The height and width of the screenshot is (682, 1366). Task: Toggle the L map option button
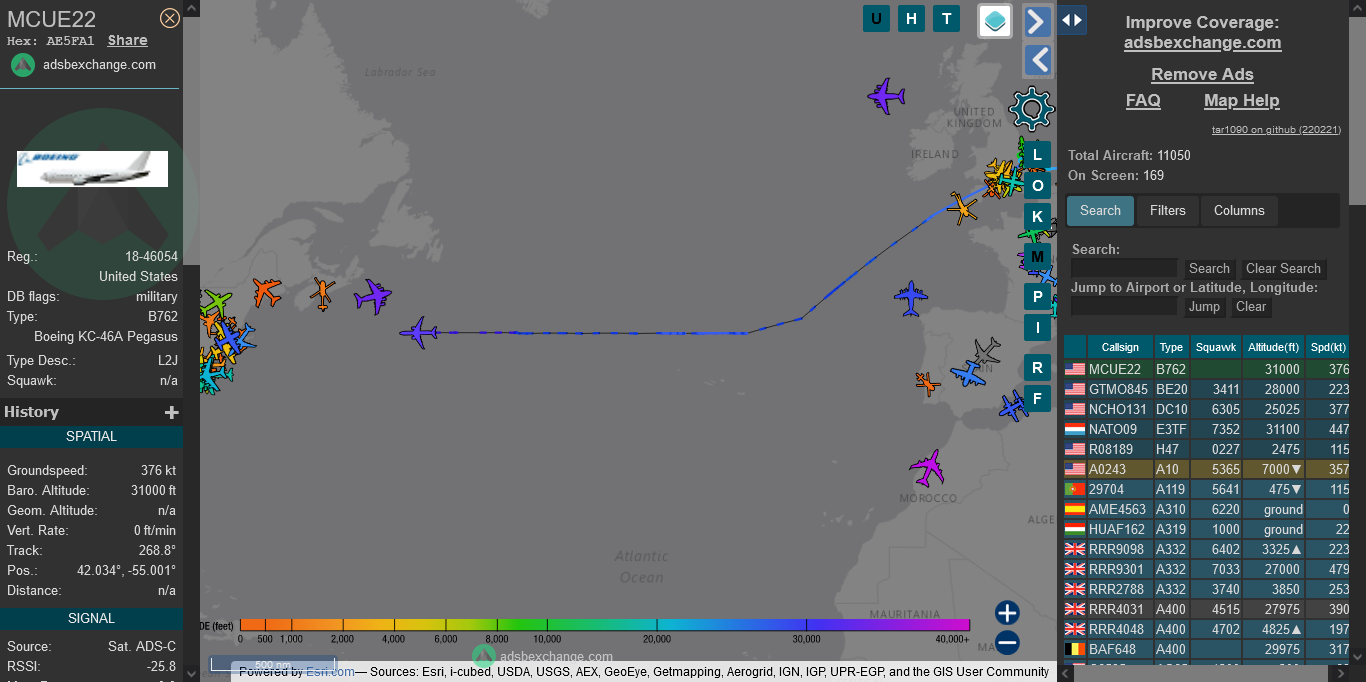click(1037, 155)
